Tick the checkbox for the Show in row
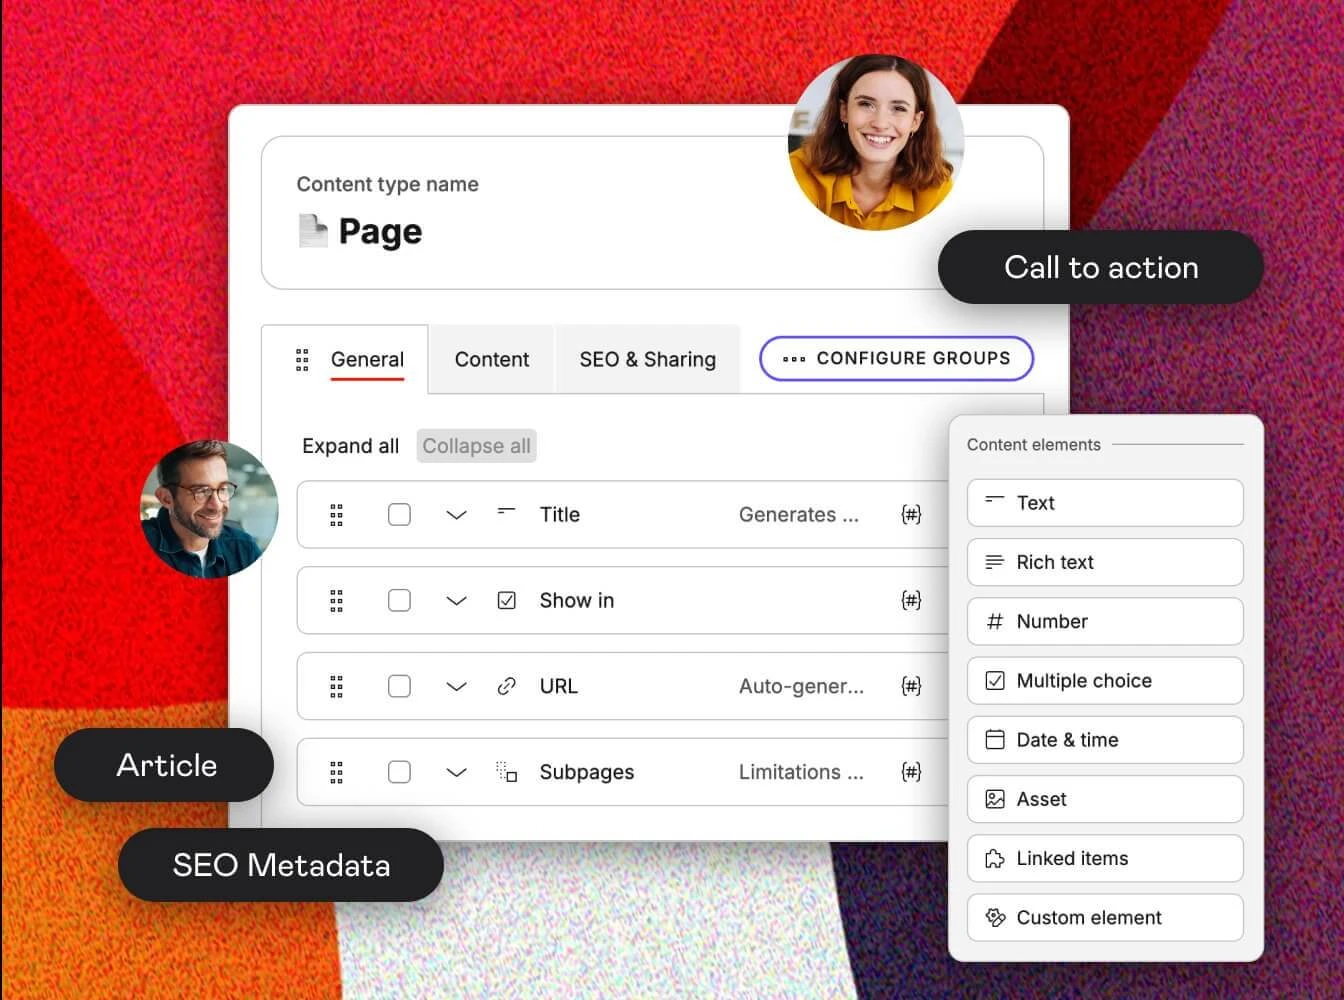 coord(399,600)
